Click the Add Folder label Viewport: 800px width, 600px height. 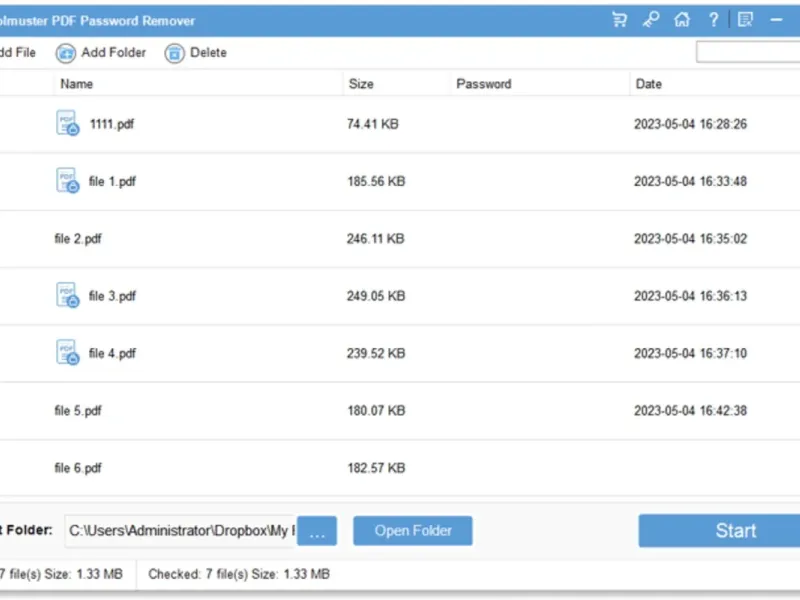pyautogui.click(x=113, y=53)
